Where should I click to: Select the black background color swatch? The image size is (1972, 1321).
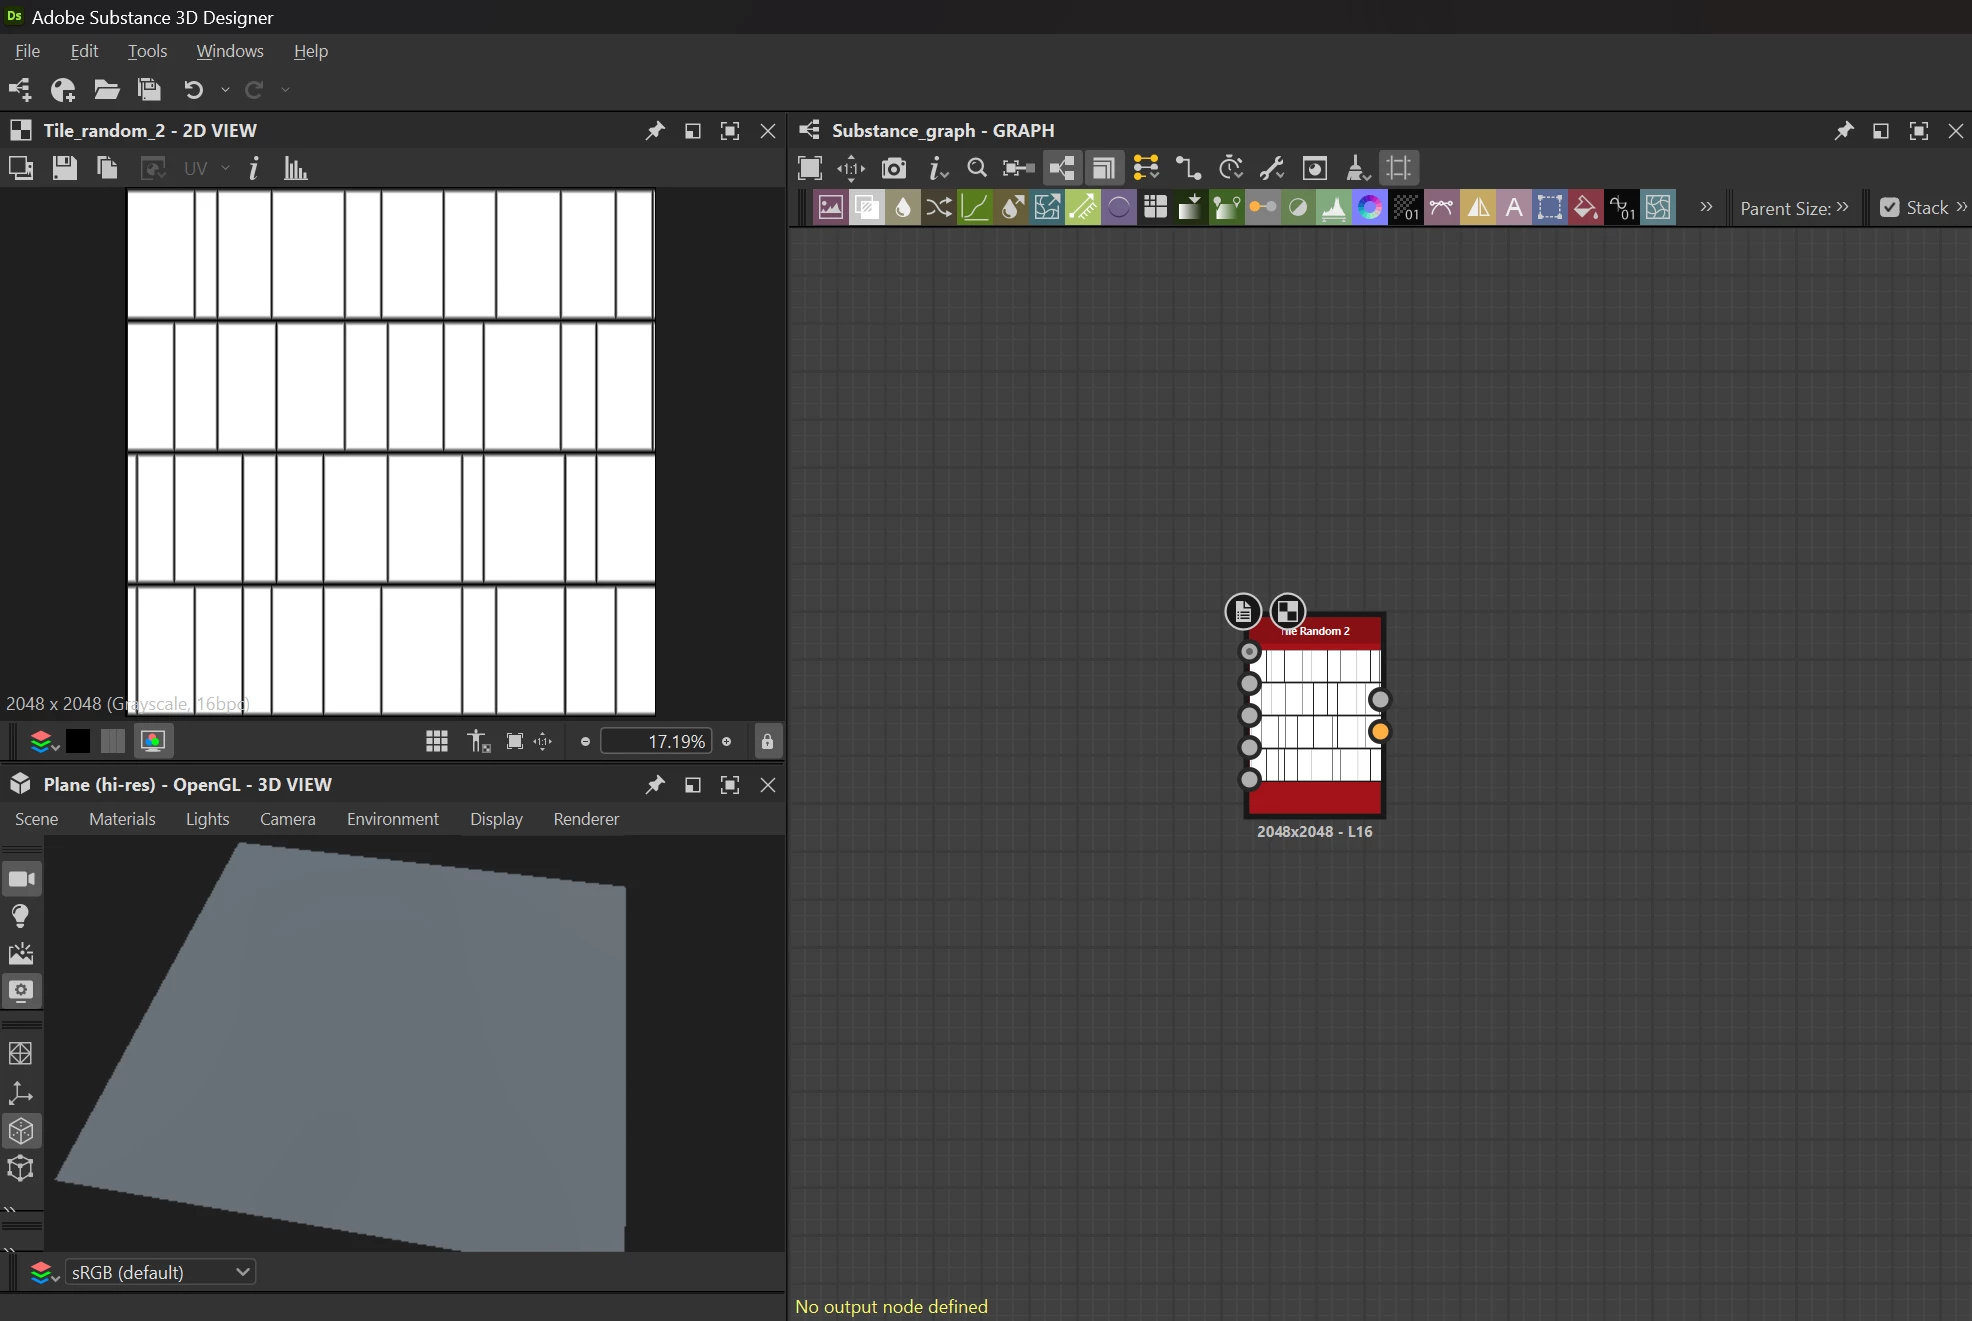point(78,741)
